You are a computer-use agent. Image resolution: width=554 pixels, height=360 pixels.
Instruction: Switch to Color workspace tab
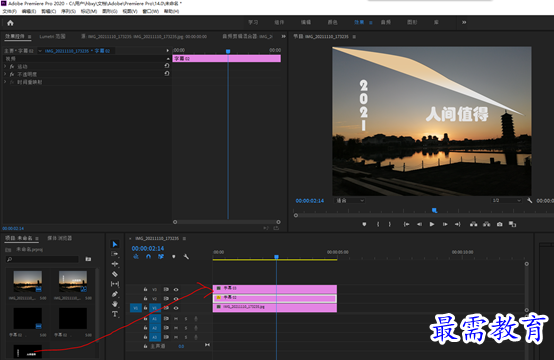coord(332,22)
